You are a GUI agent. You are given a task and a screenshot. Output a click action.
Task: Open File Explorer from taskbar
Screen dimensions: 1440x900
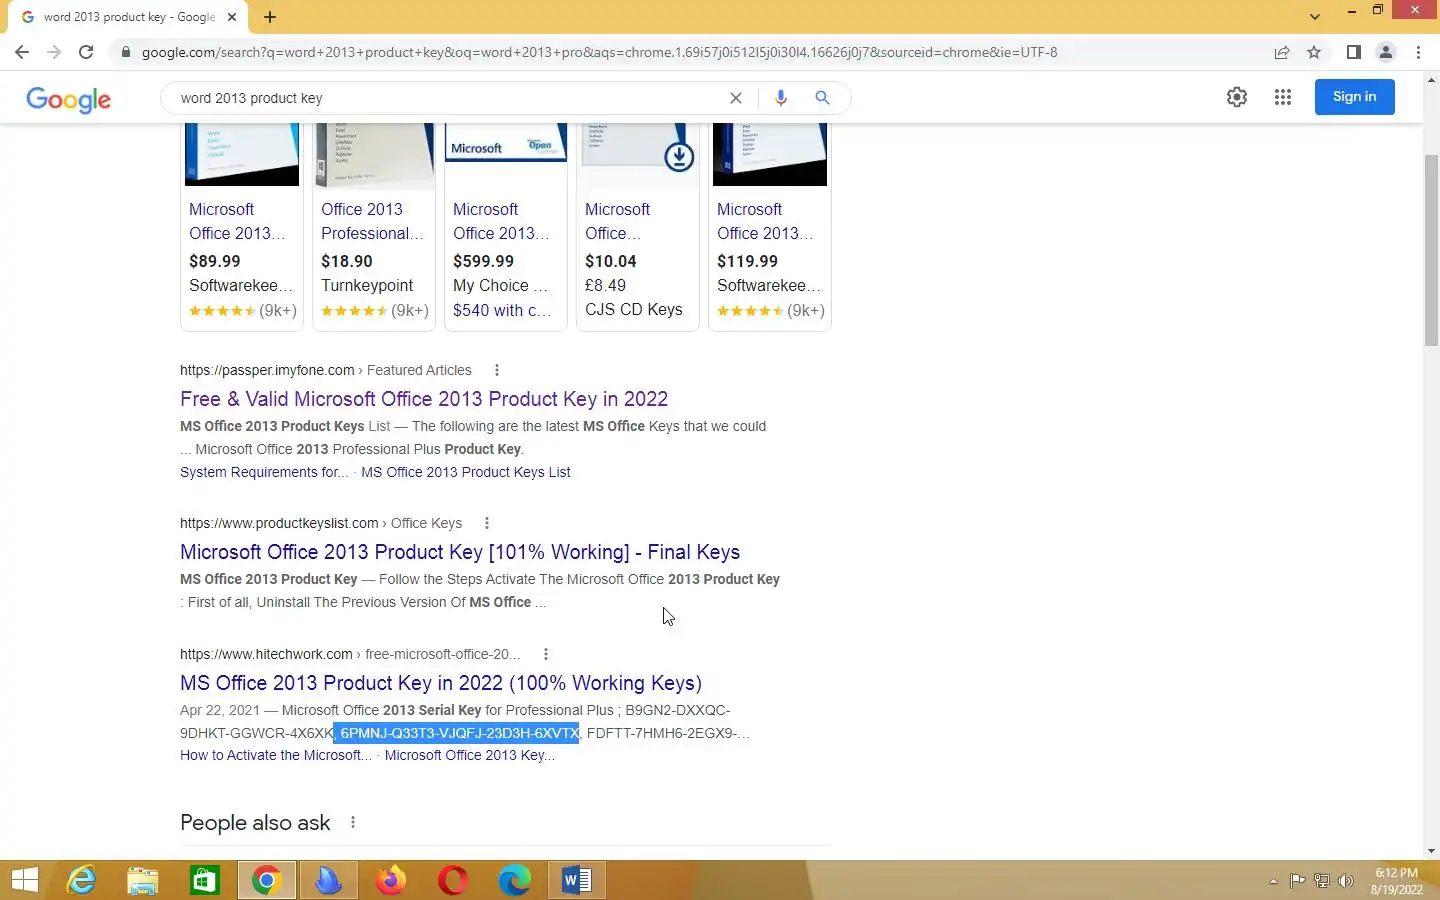click(x=143, y=880)
